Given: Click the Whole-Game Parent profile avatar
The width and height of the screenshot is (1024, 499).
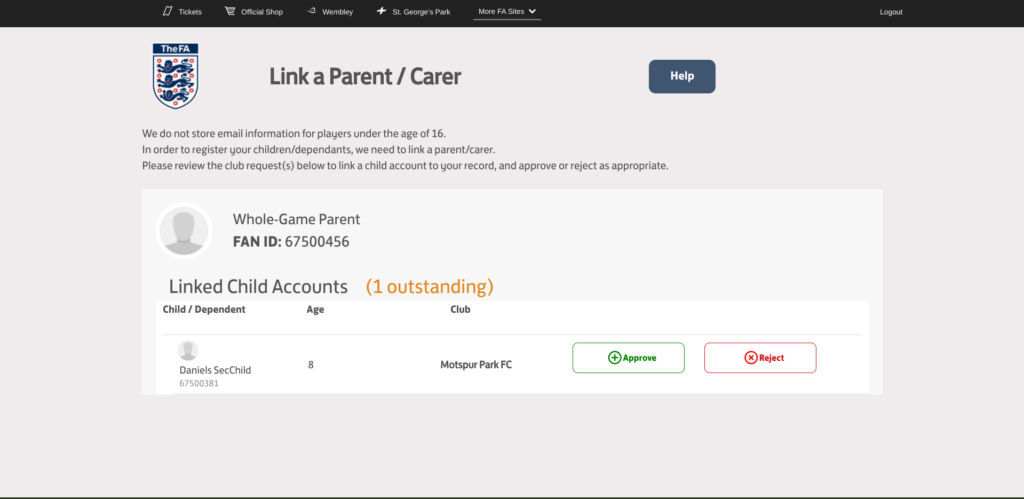Looking at the screenshot, I should [x=185, y=231].
